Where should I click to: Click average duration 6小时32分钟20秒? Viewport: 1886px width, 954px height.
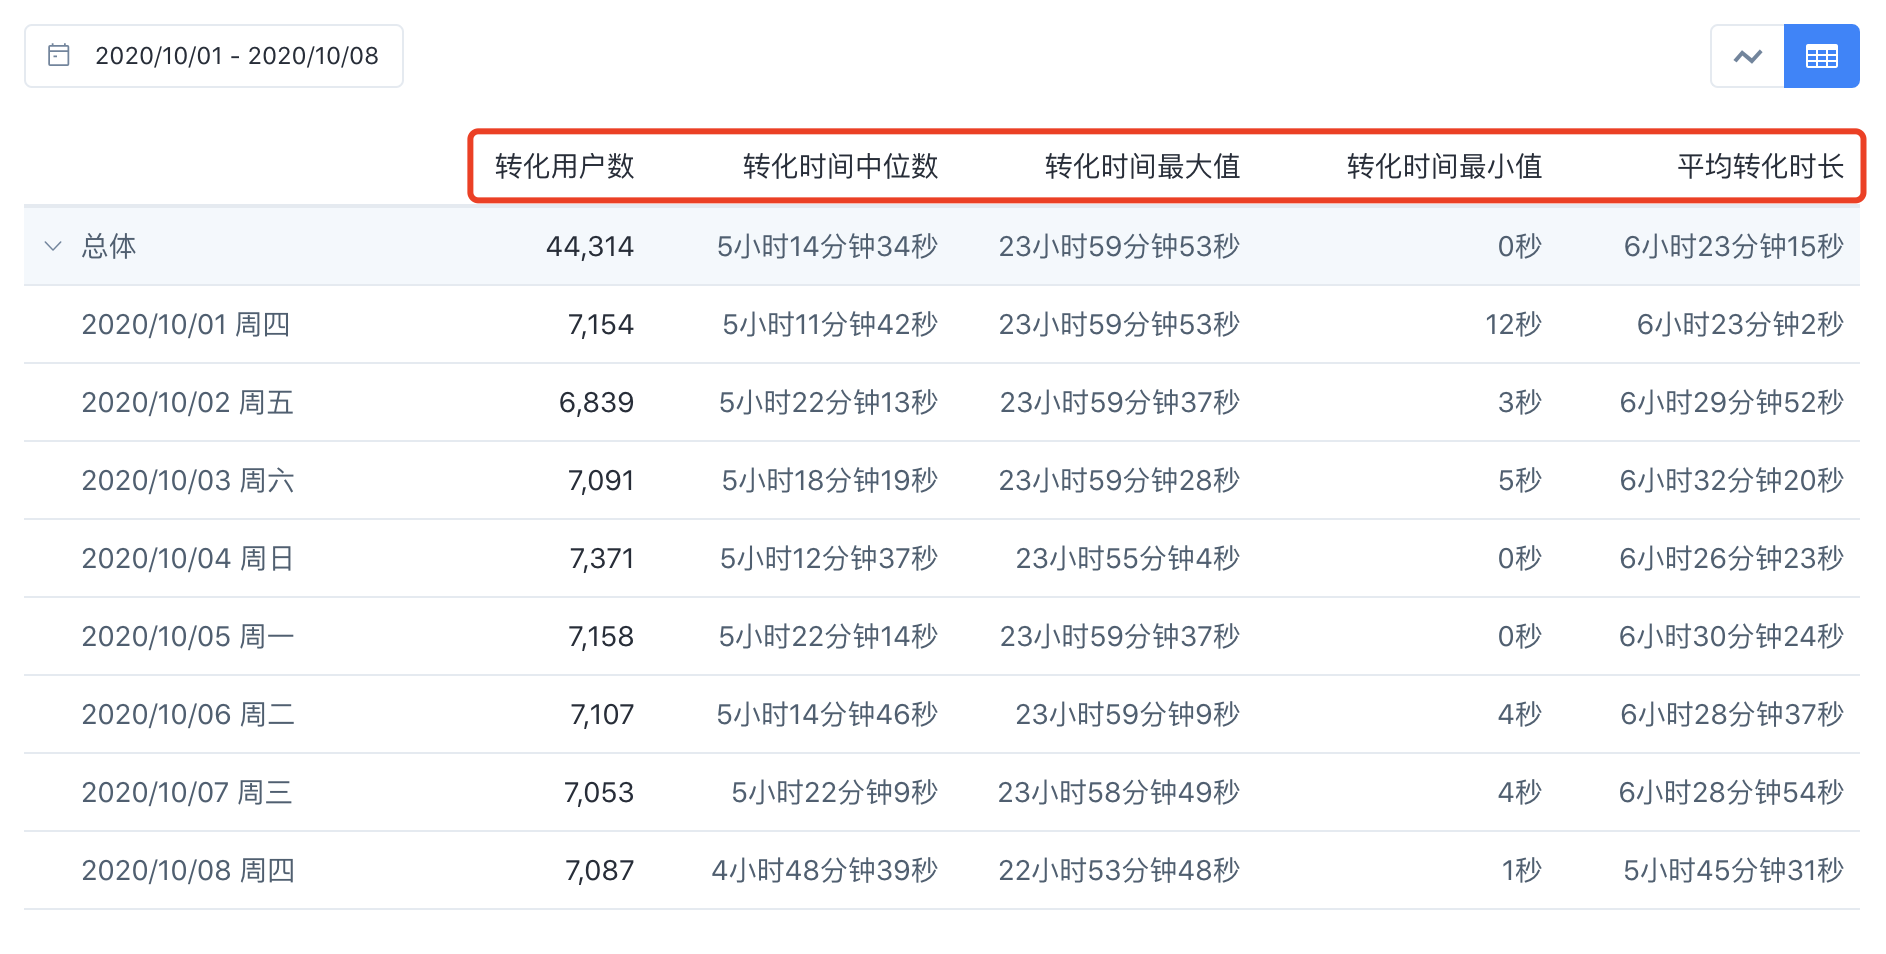click(1732, 480)
